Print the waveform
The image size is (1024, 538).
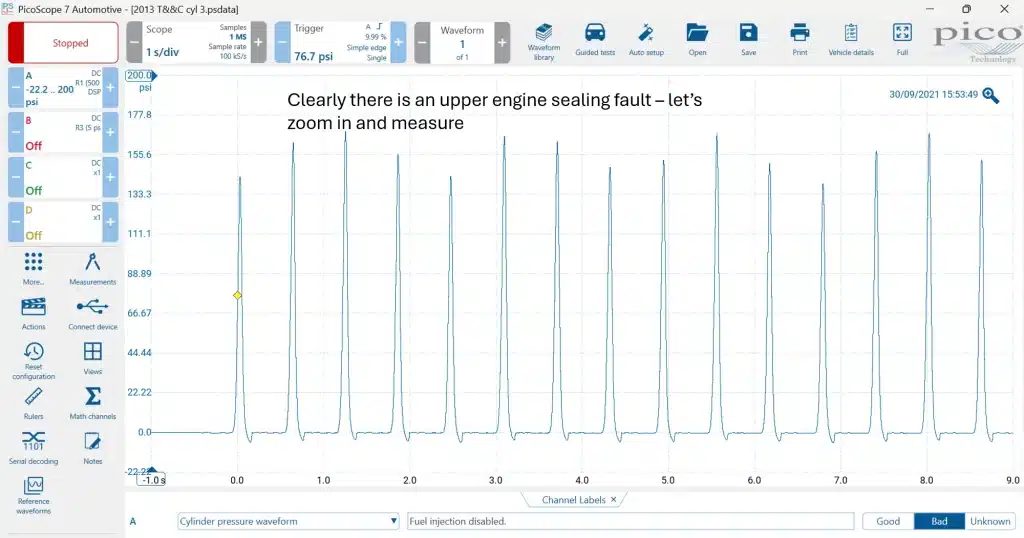[799, 40]
